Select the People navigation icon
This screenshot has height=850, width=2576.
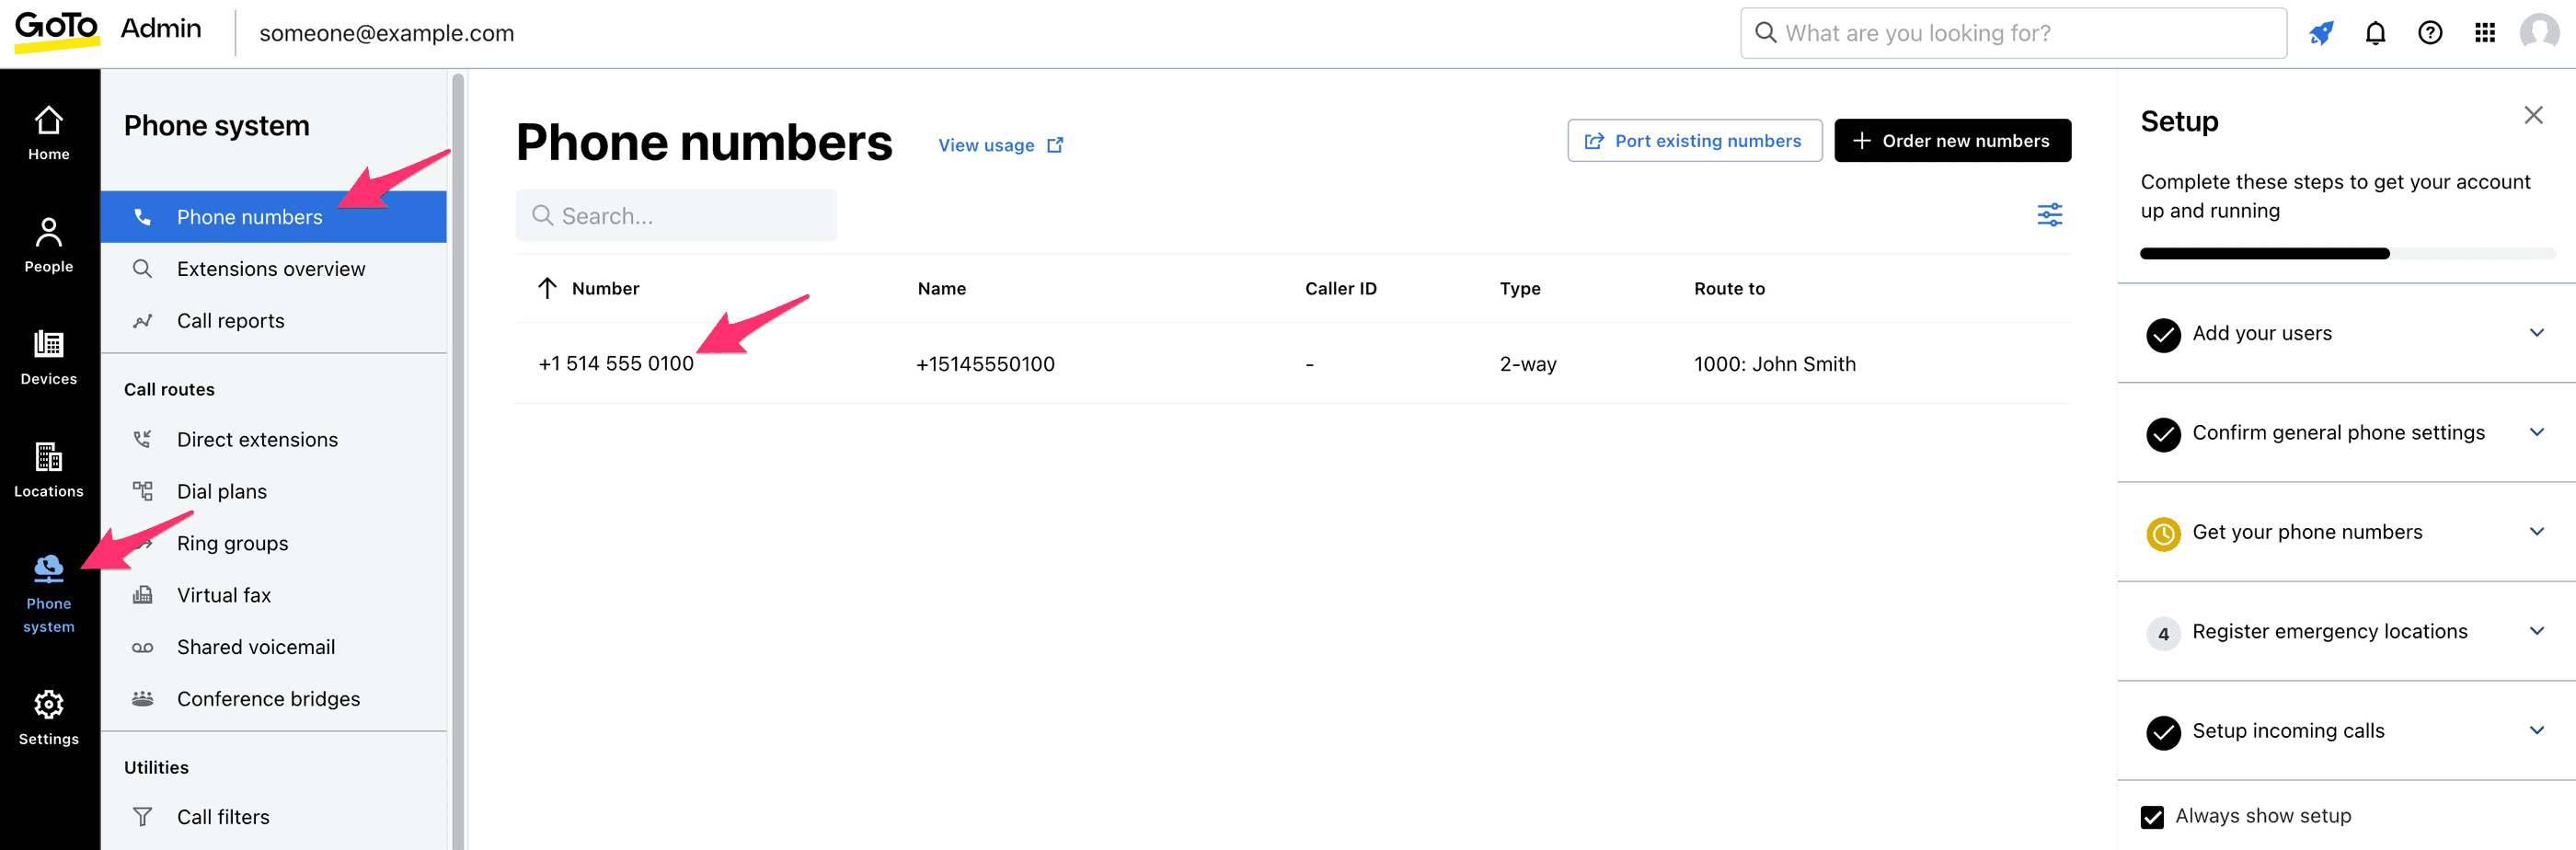point(48,243)
